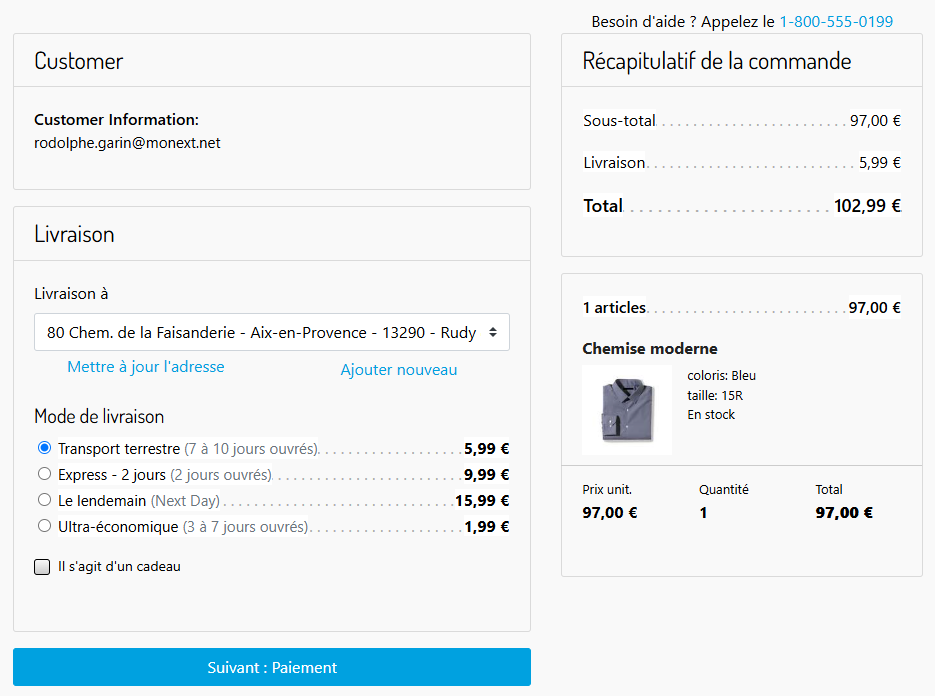This screenshot has width=935, height=696.
Task: Click the dropdown arrows on address selector
Action: tap(493, 333)
